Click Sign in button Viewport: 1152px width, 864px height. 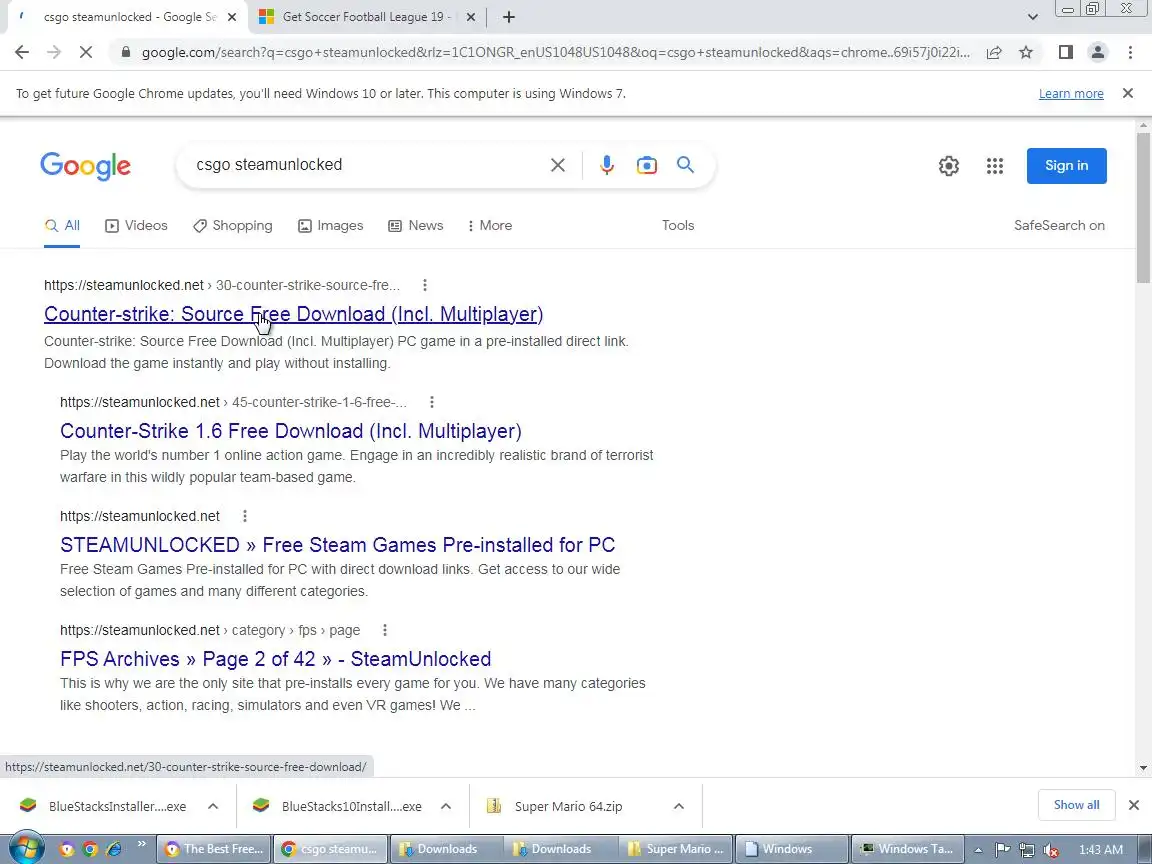tap(1066, 165)
